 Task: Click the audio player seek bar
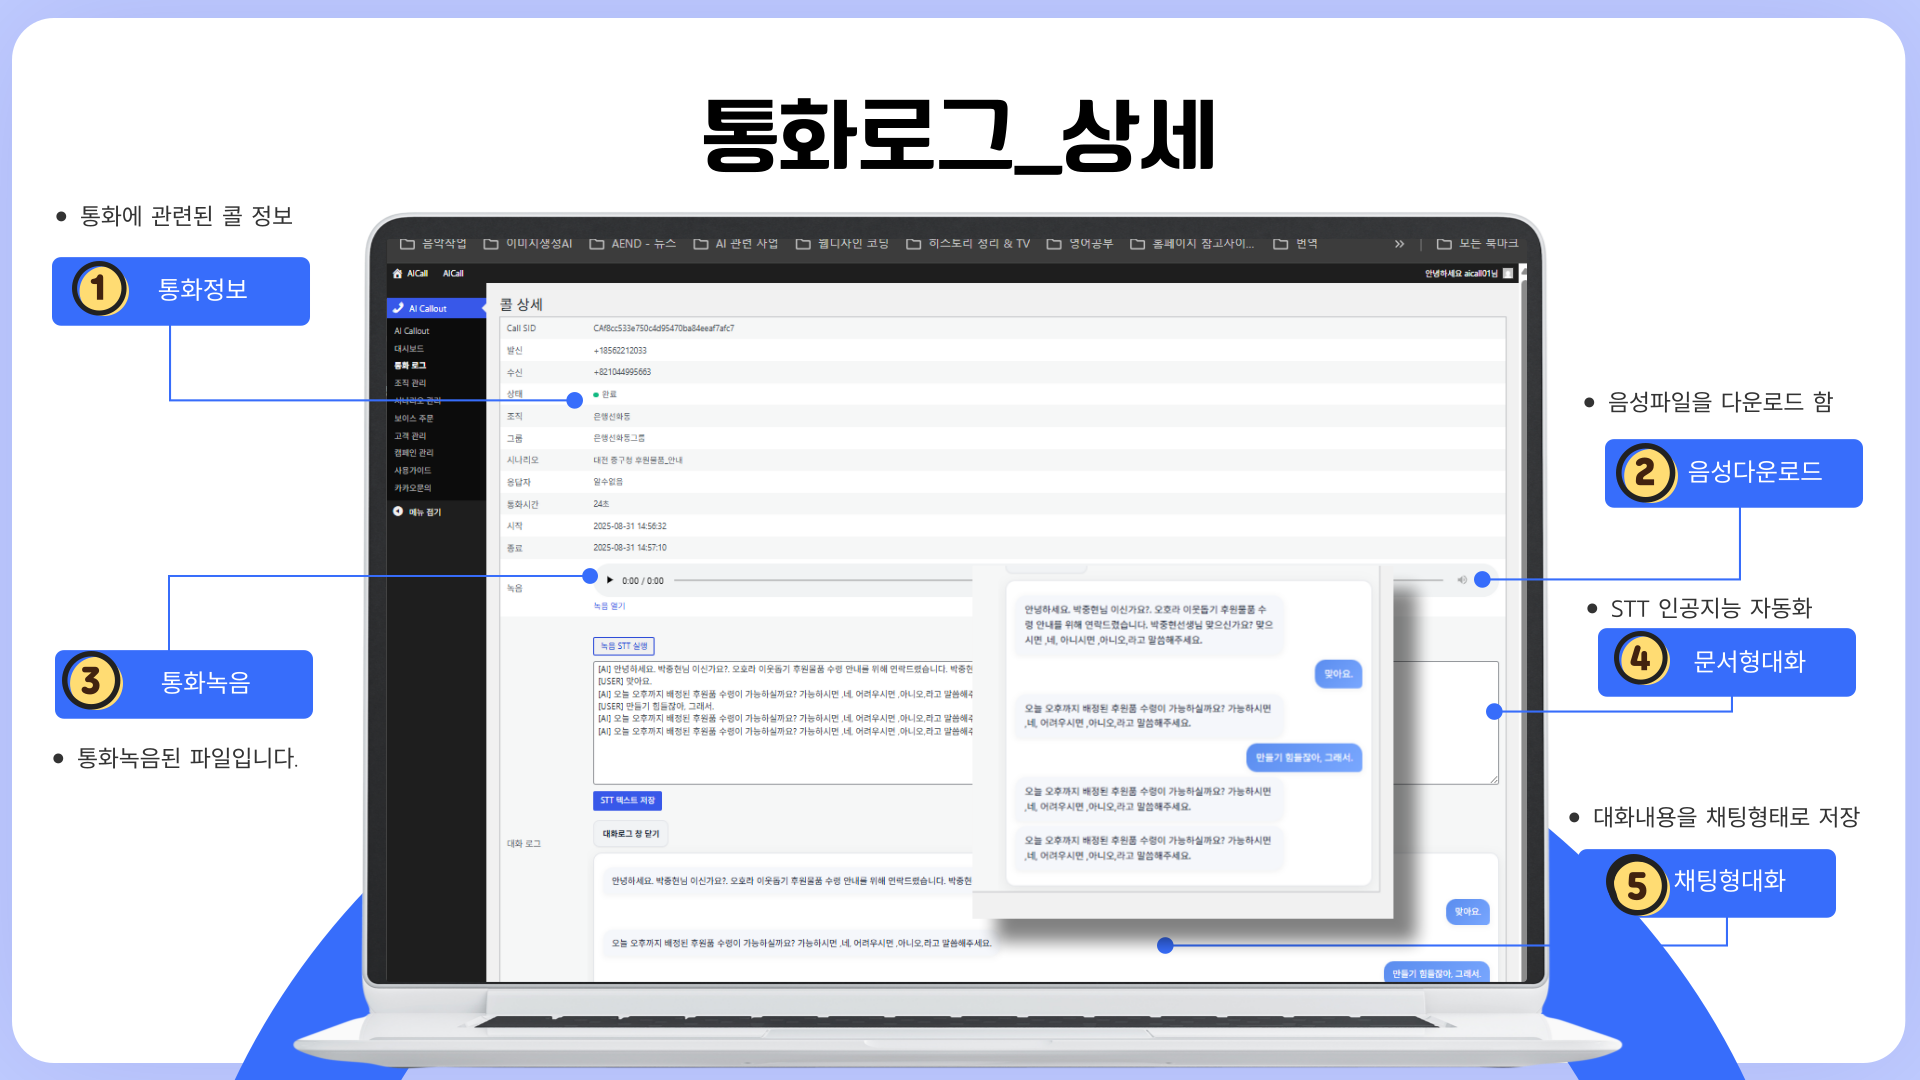(x=820, y=580)
